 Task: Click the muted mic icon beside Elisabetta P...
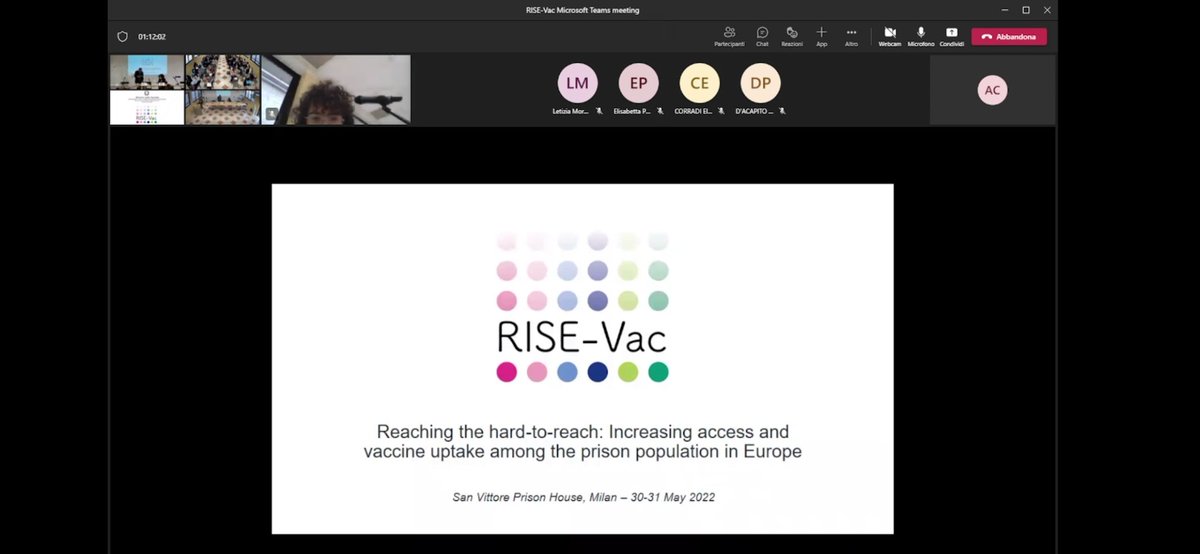point(660,111)
